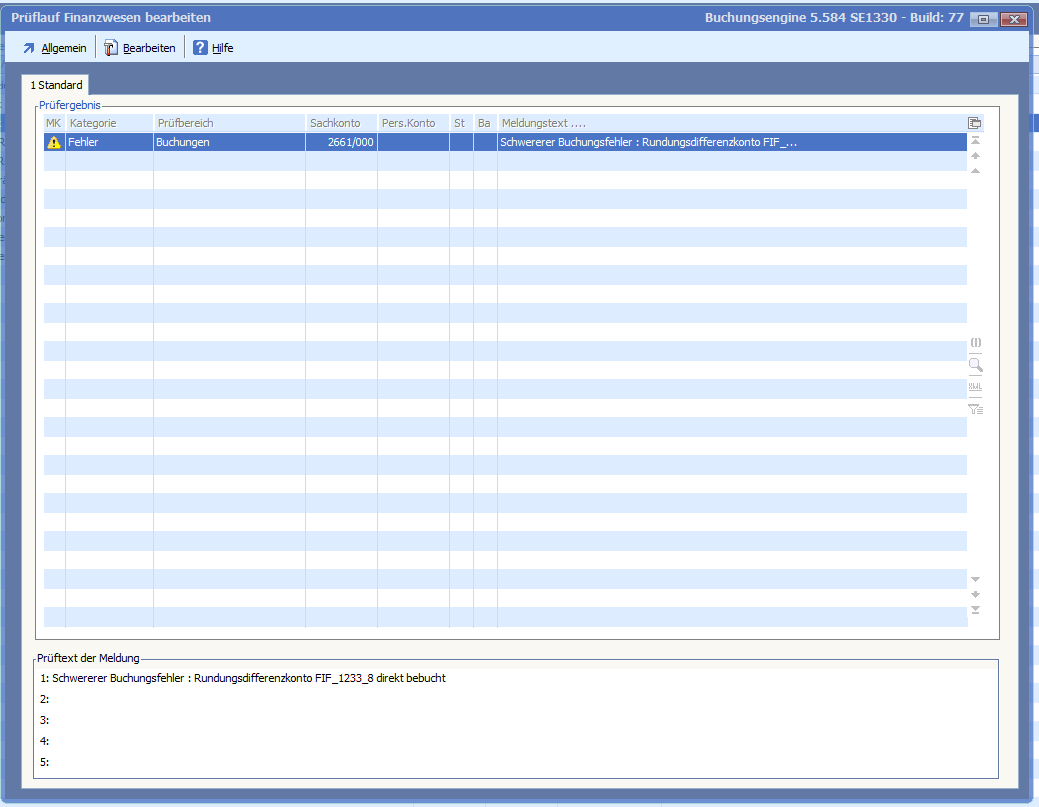1039x807 pixels.
Task: Click the warning icon in MK column
Action: pyautogui.click(x=54, y=143)
